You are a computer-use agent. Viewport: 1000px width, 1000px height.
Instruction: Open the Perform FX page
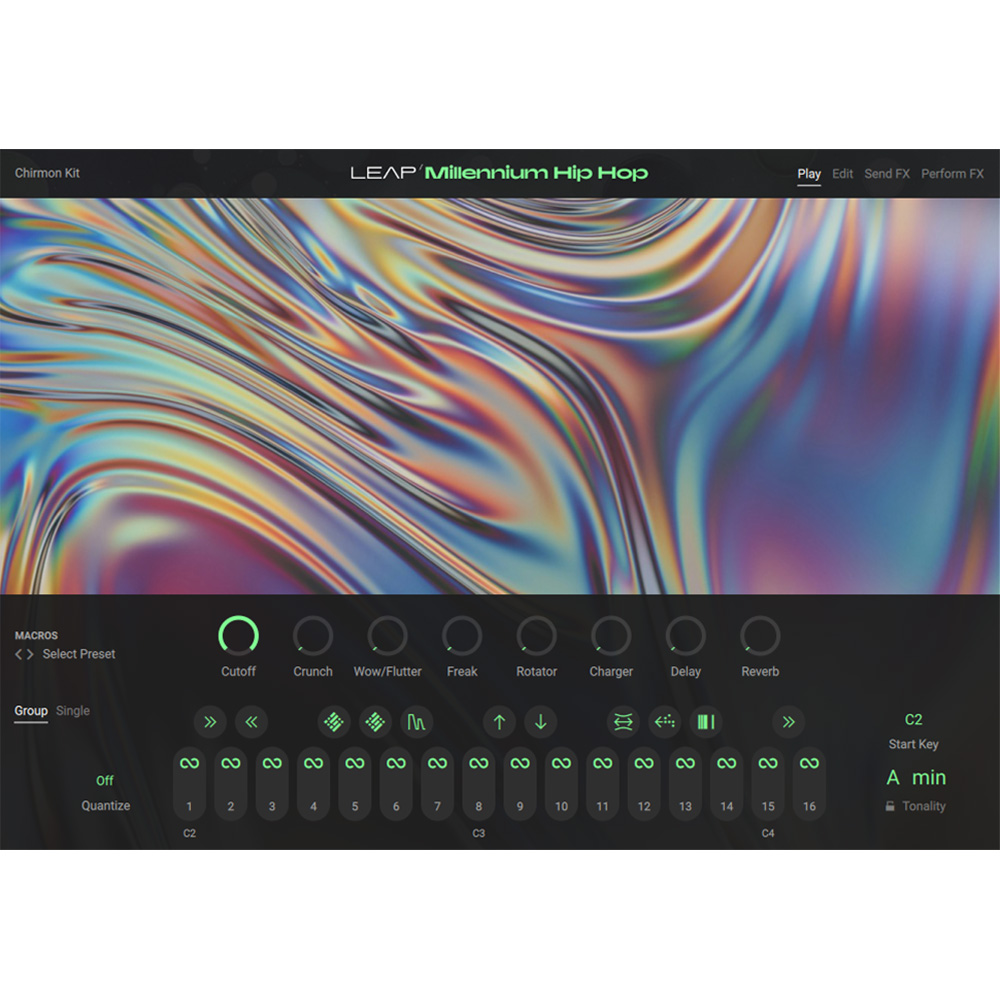coord(952,173)
